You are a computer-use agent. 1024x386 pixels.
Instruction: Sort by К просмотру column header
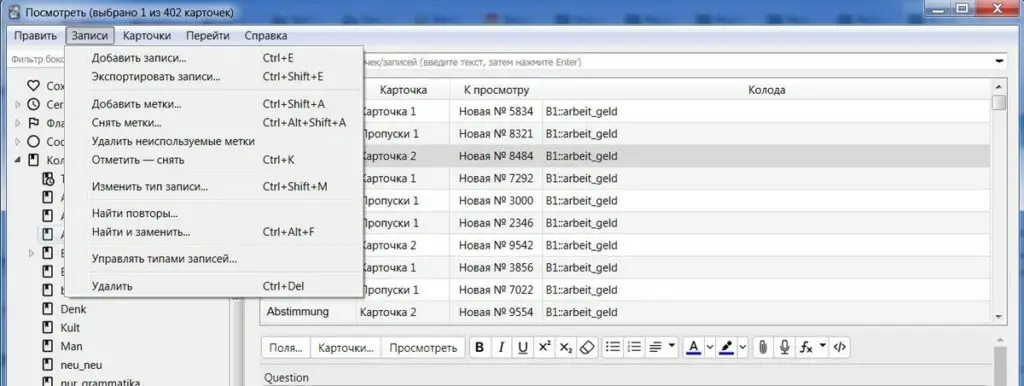click(496, 90)
